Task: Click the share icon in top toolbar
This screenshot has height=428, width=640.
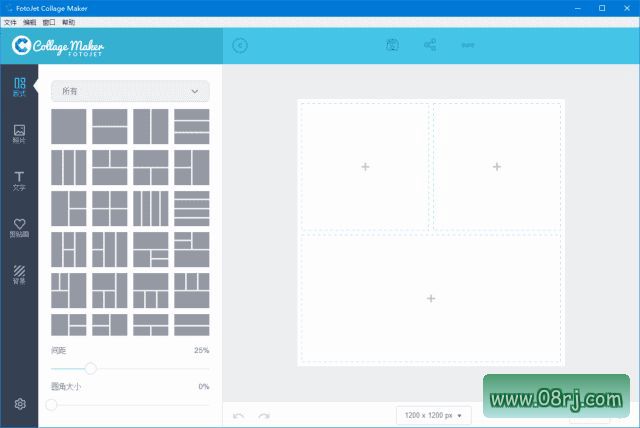Action: pyautogui.click(x=430, y=45)
